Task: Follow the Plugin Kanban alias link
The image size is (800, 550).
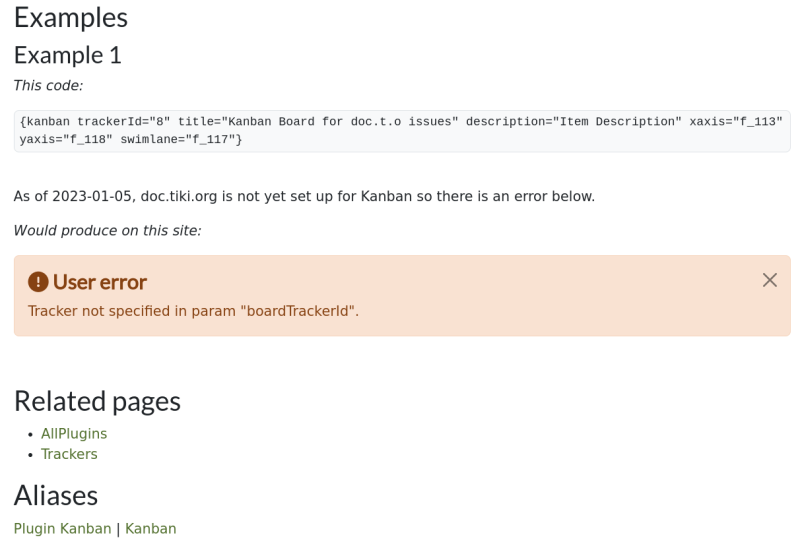Action: tap(62, 529)
